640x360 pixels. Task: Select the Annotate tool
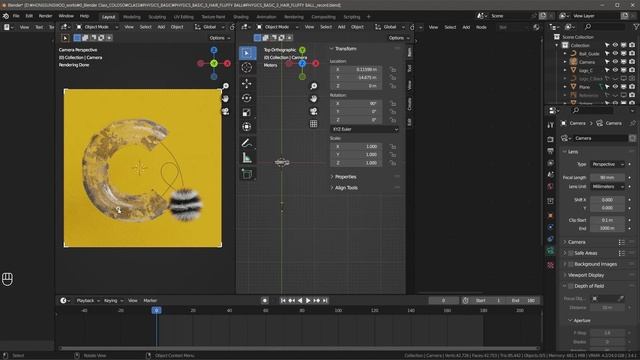247,143
